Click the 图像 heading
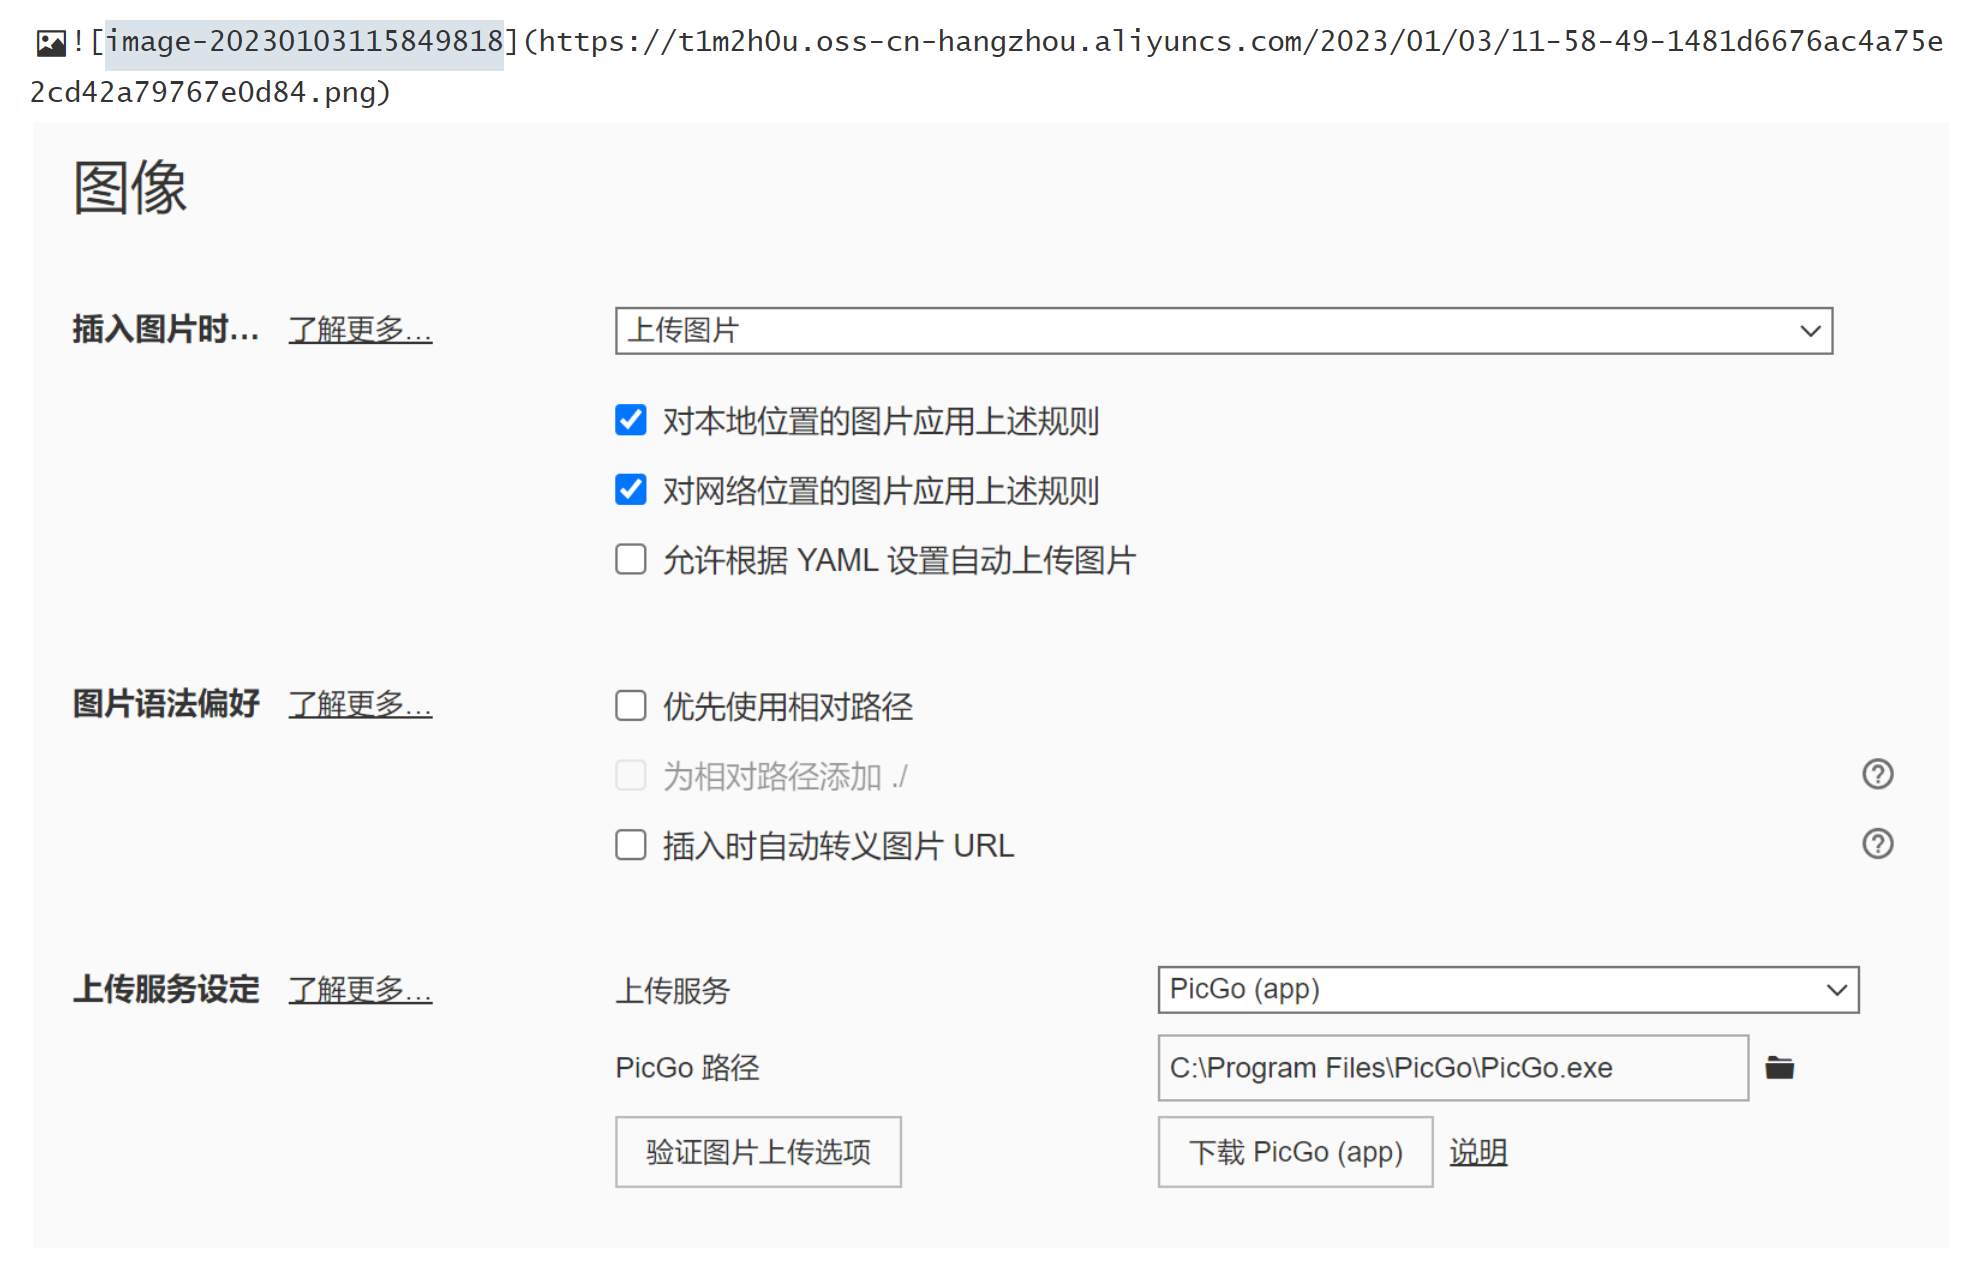 tap(130, 187)
